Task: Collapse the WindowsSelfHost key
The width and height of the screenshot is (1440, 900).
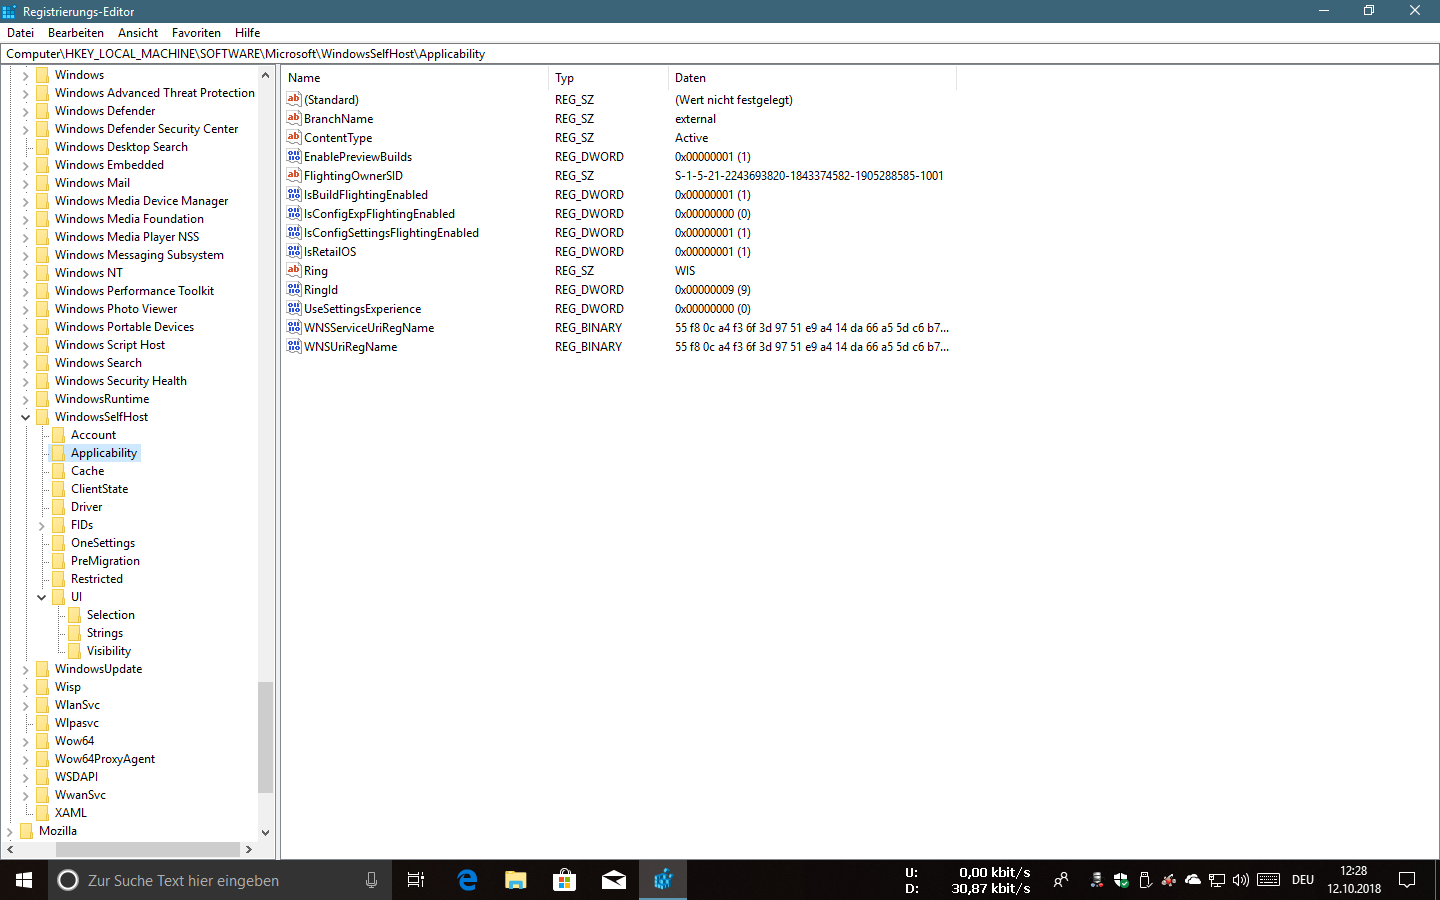Action: click(25, 417)
